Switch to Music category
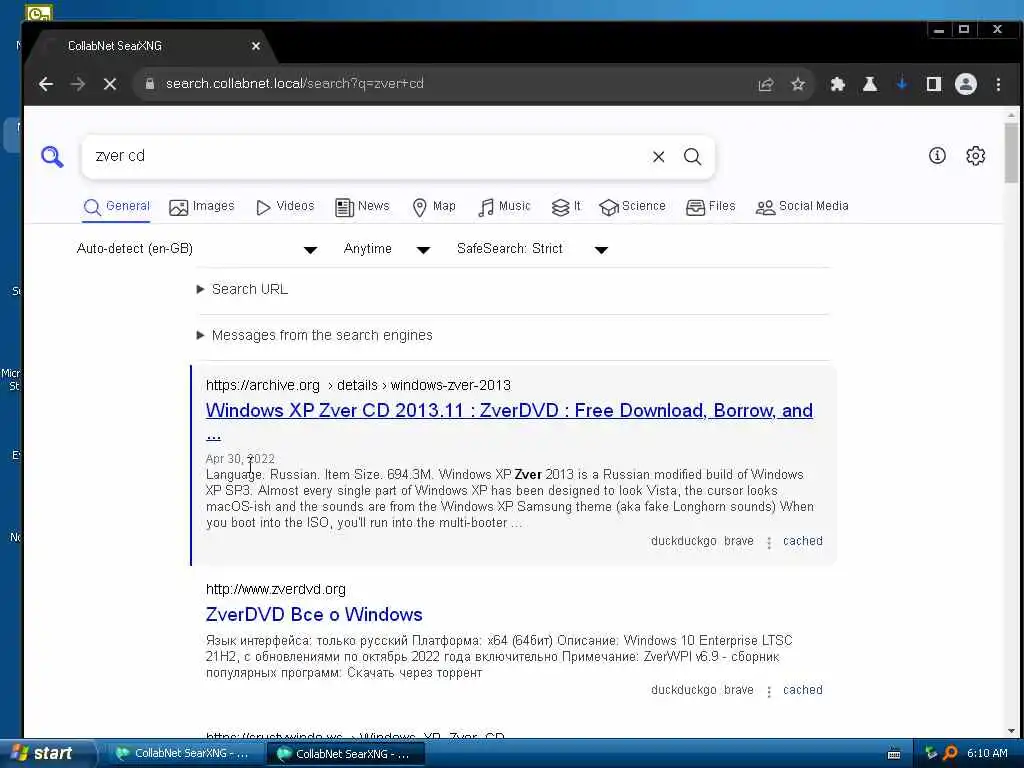 pos(504,206)
